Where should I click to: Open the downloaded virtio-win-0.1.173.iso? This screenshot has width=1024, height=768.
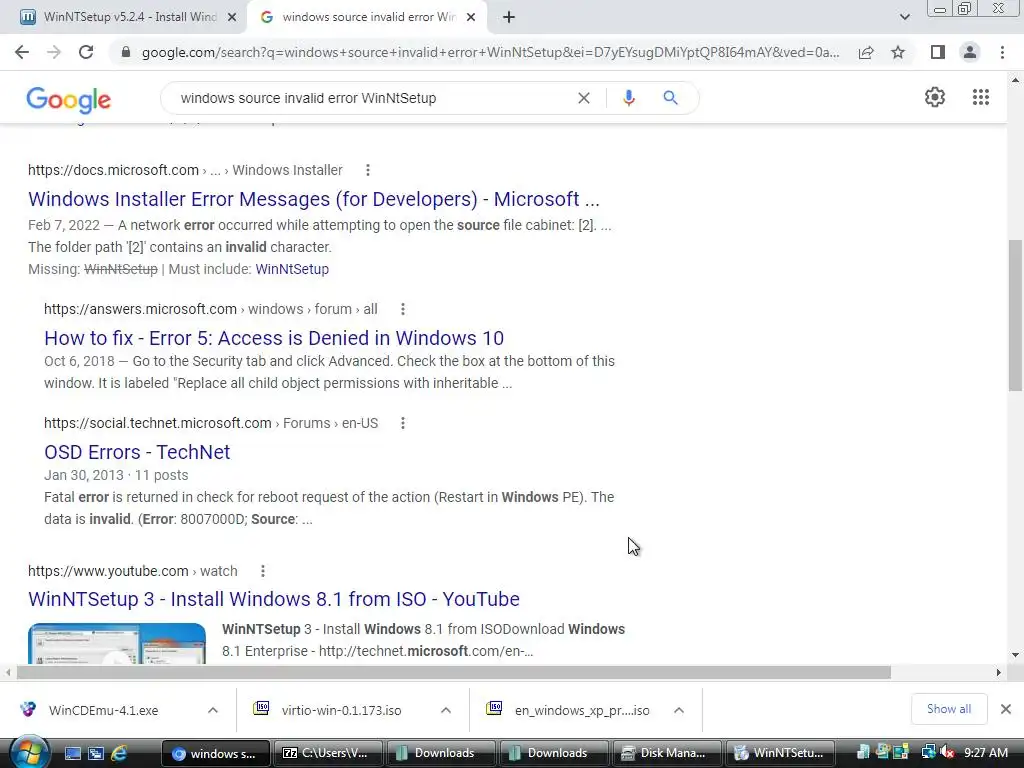point(341,710)
